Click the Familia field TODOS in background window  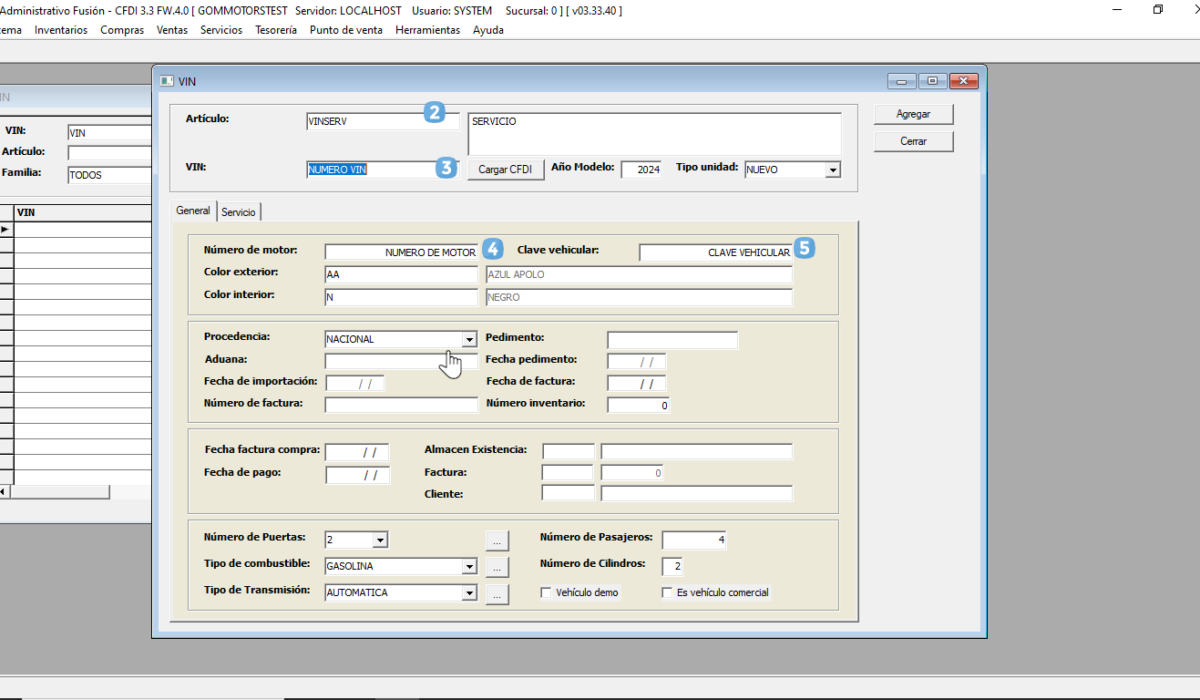tap(109, 175)
